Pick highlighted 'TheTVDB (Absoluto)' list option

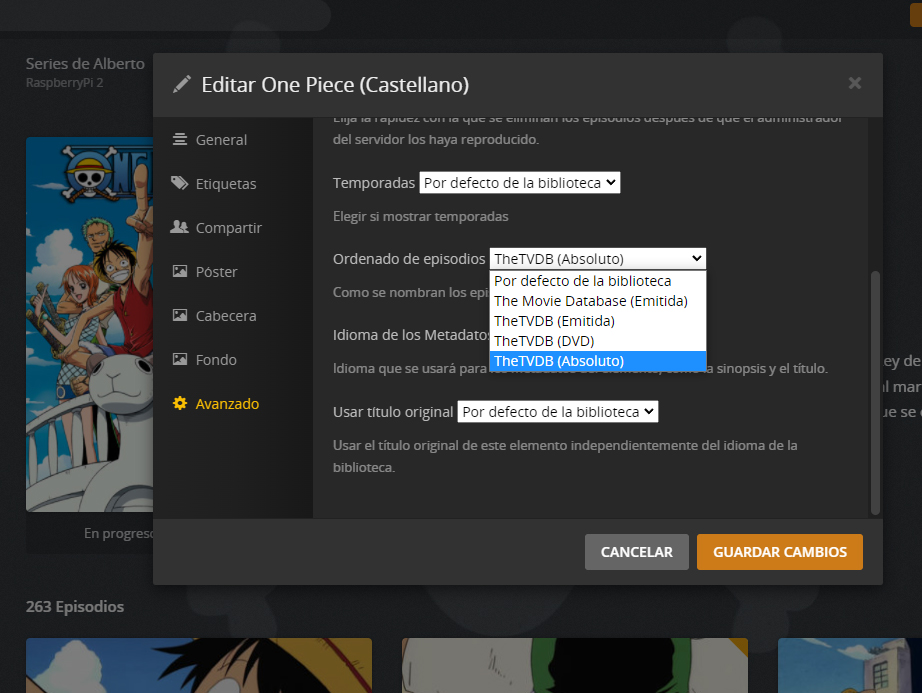click(x=597, y=361)
